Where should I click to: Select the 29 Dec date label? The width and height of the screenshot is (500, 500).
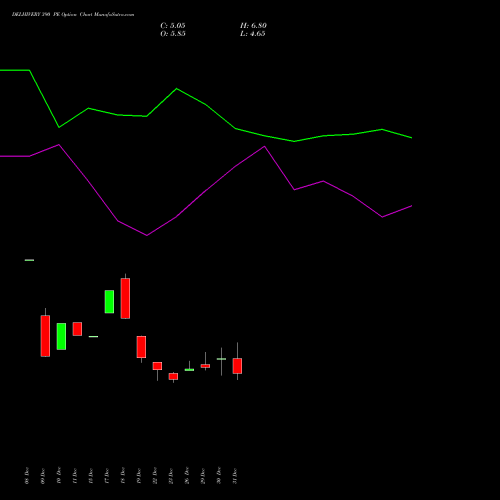point(203,476)
